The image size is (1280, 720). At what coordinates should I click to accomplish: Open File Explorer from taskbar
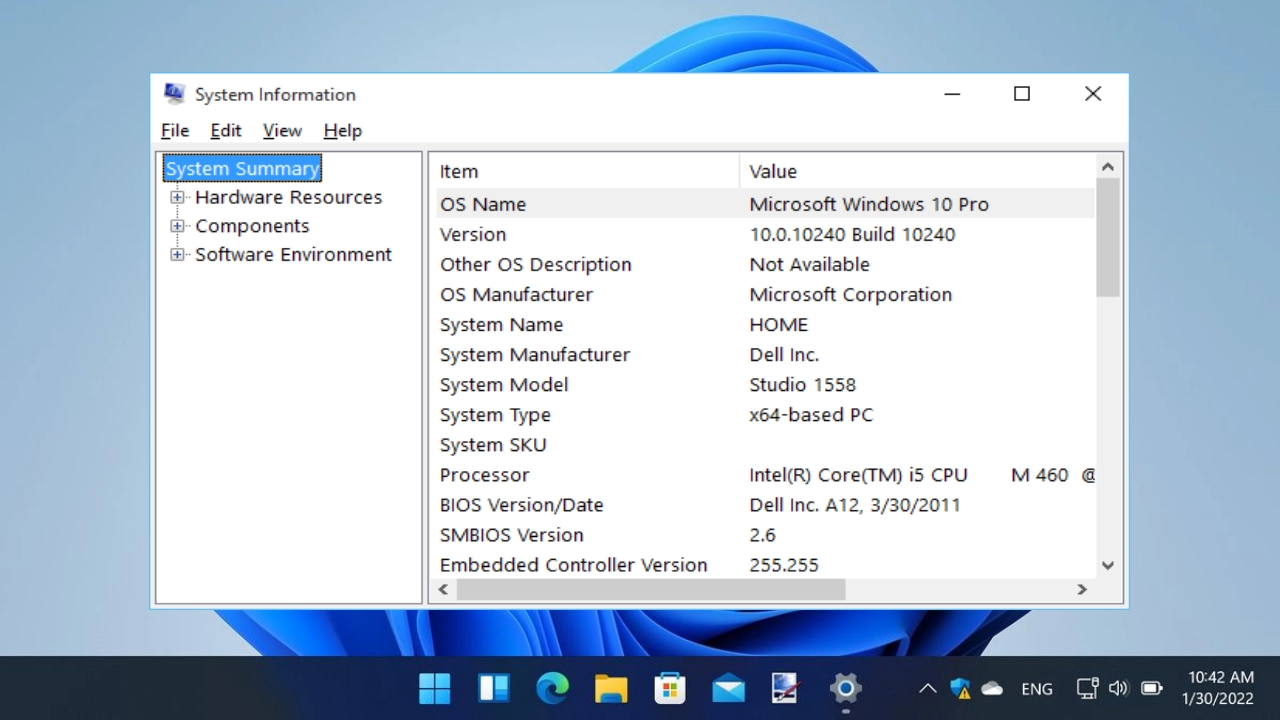point(611,688)
